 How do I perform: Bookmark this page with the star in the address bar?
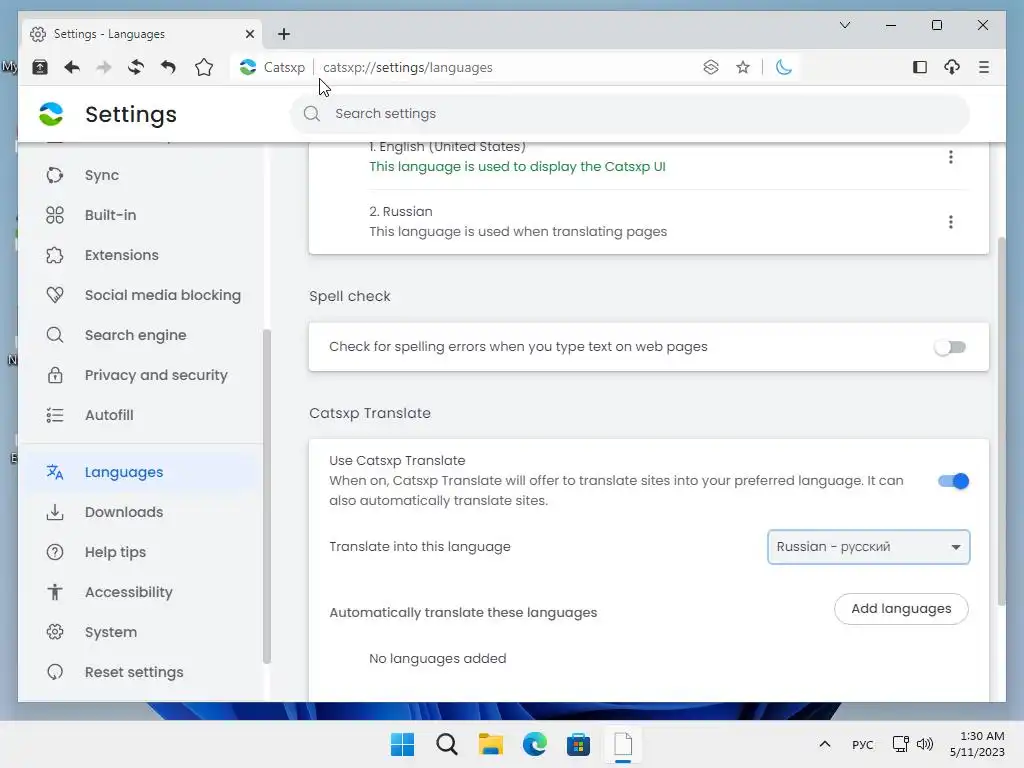743,67
